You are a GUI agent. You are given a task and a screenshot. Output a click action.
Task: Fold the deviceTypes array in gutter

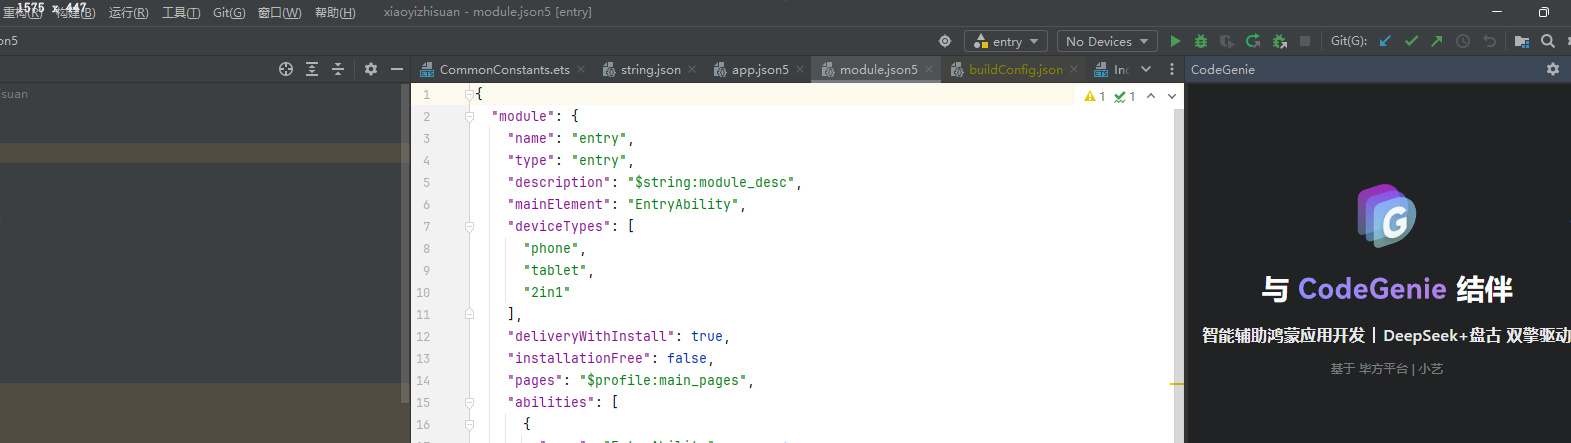coord(469,227)
